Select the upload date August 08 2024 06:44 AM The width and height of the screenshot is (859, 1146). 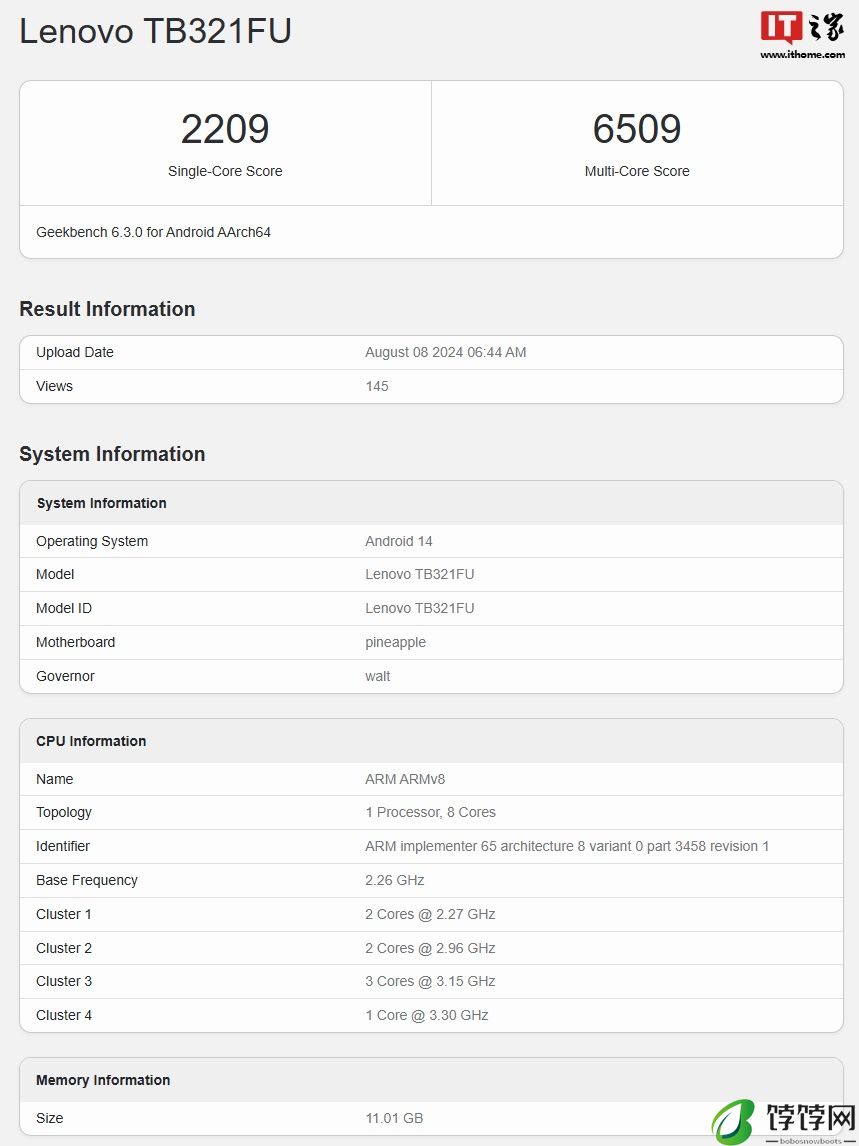[x=446, y=352]
